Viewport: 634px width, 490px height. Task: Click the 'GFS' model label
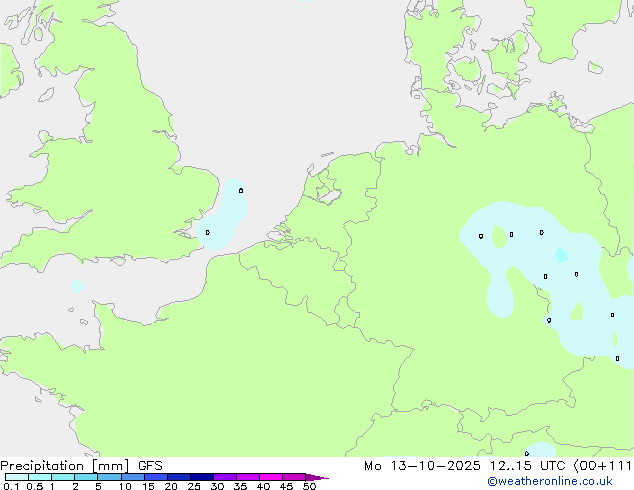(x=150, y=466)
